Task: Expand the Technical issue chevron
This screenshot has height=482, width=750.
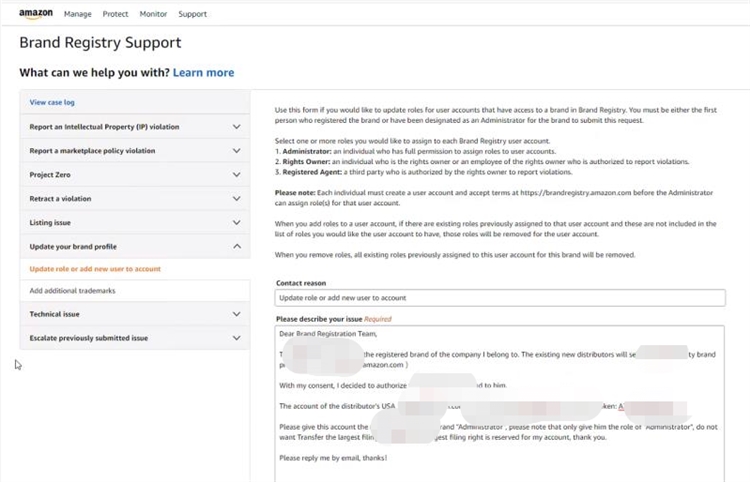Action: coord(236,314)
